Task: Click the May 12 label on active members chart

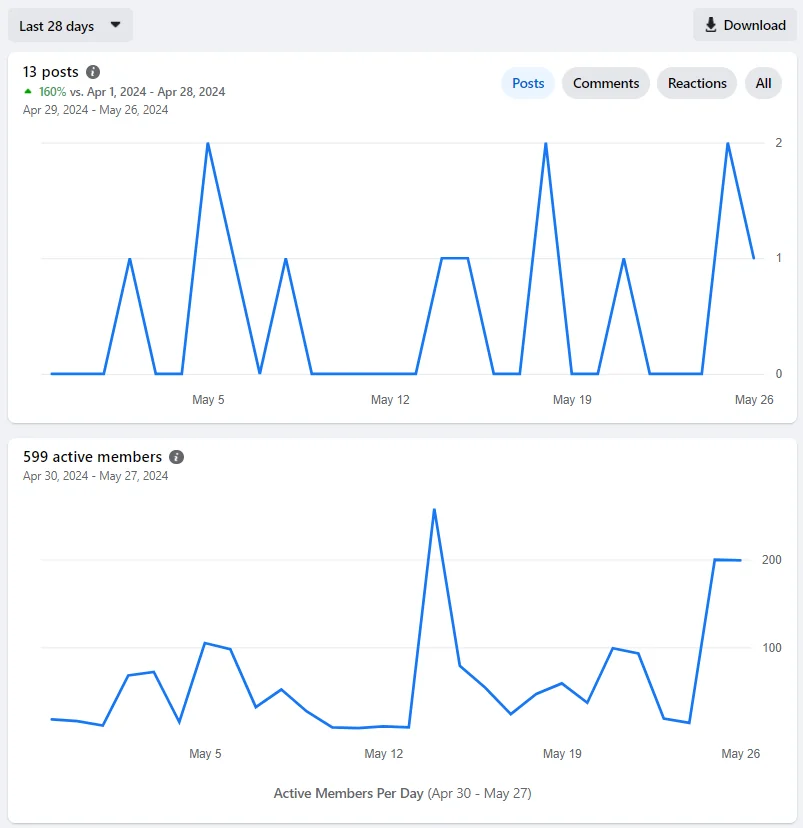Action: (384, 754)
